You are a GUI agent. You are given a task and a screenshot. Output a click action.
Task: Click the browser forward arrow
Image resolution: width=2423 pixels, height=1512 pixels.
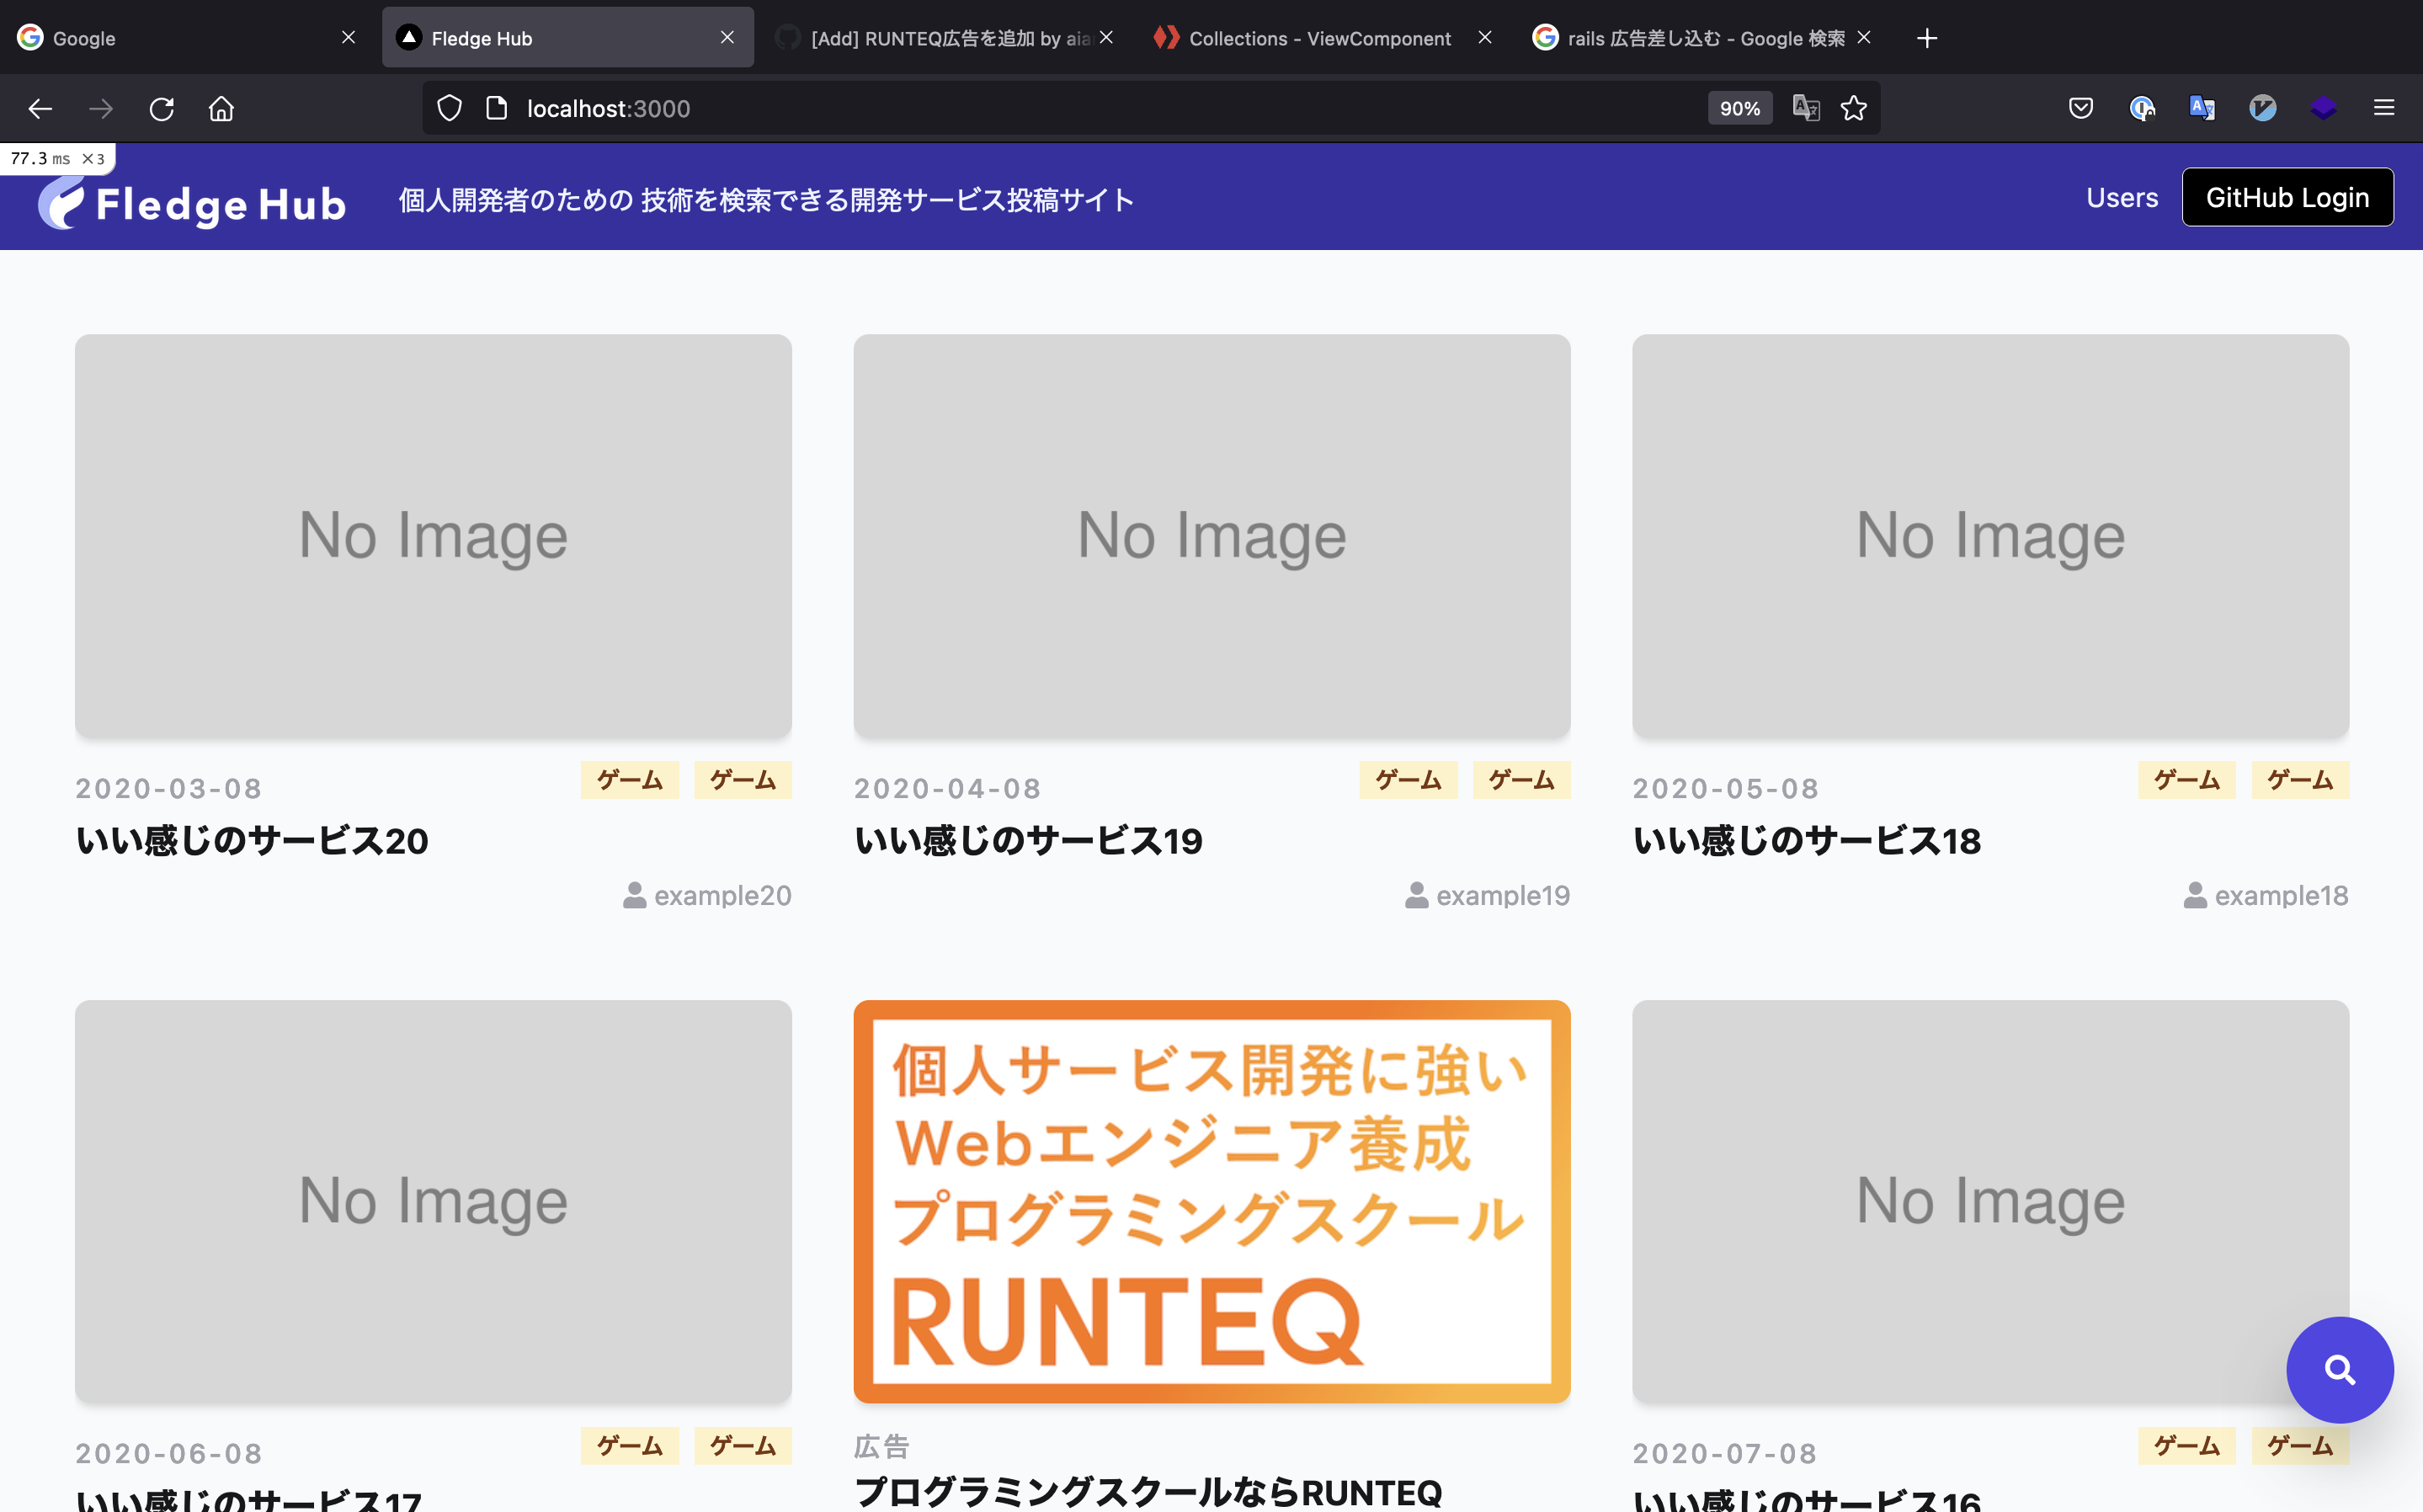(x=101, y=108)
